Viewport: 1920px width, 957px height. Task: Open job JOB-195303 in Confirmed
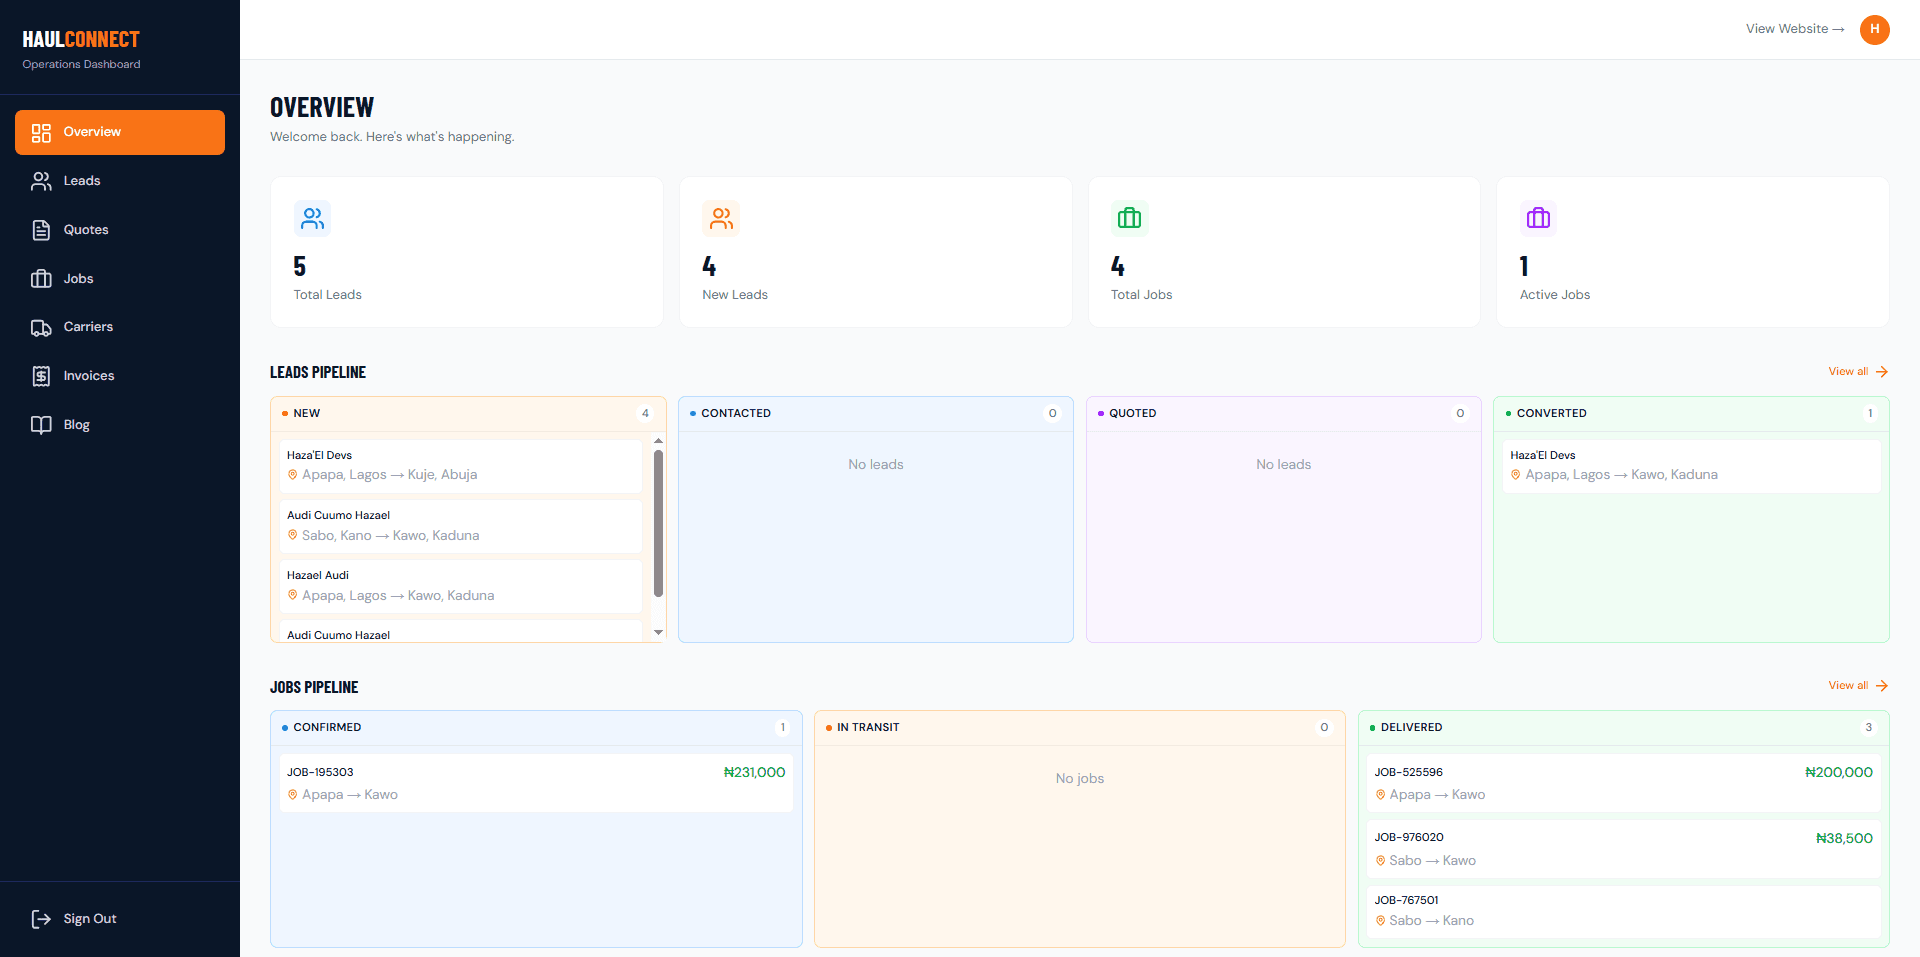click(x=536, y=783)
